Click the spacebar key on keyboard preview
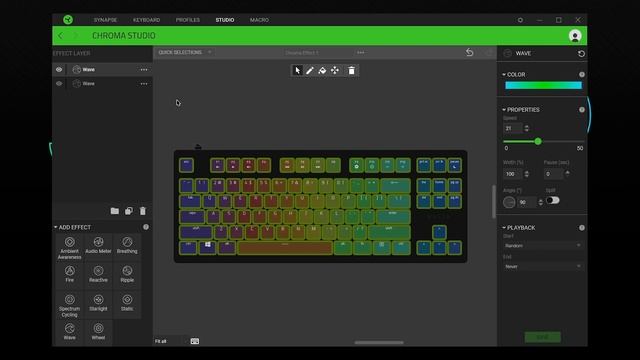Image resolution: width=640 pixels, height=360 pixels. pyautogui.click(x=285, y=248)
